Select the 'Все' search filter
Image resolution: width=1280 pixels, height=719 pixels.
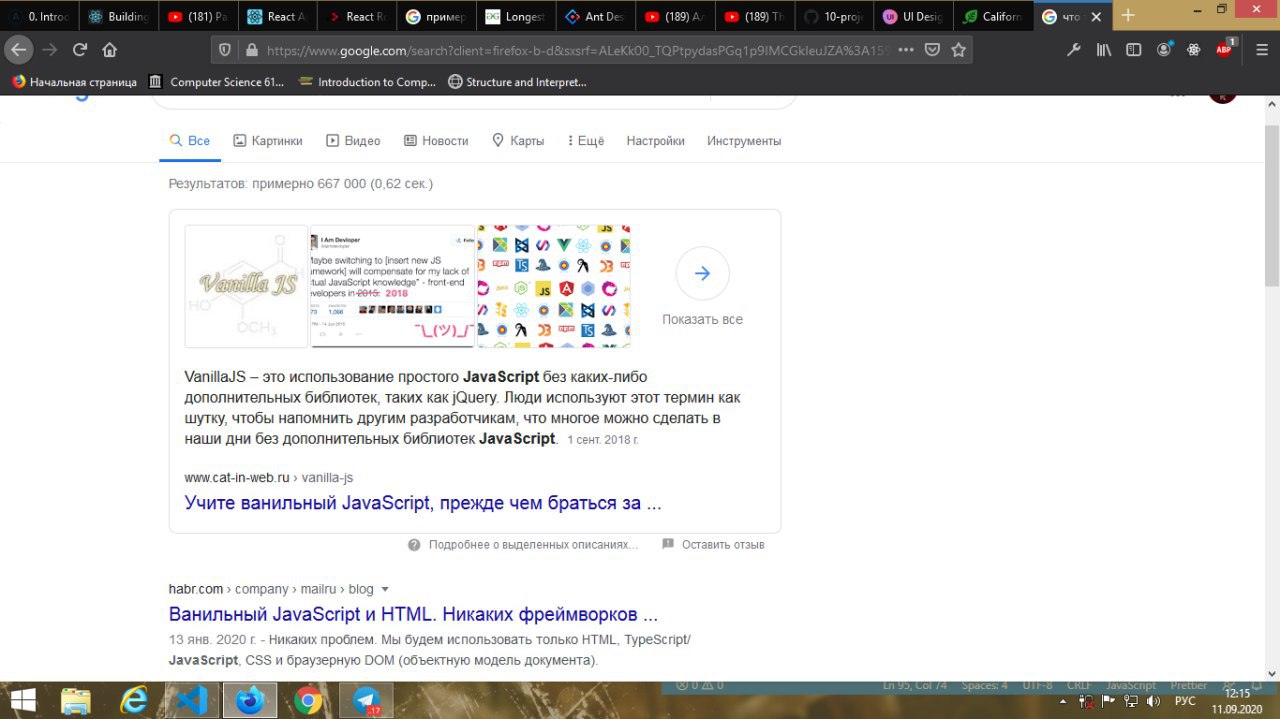189,141
